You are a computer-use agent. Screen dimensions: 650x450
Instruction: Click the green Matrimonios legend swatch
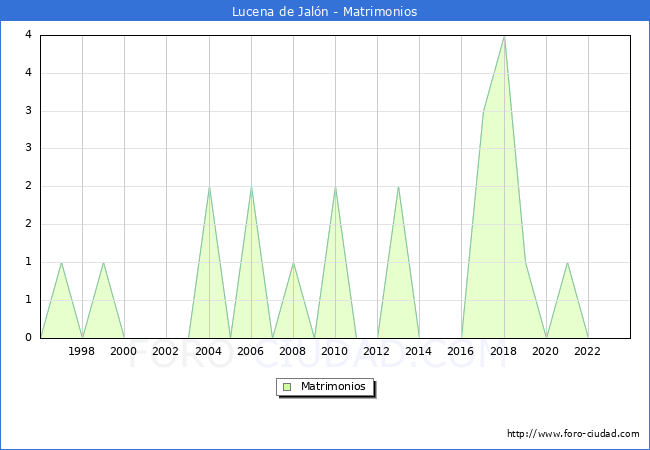(x=287, y=387)
